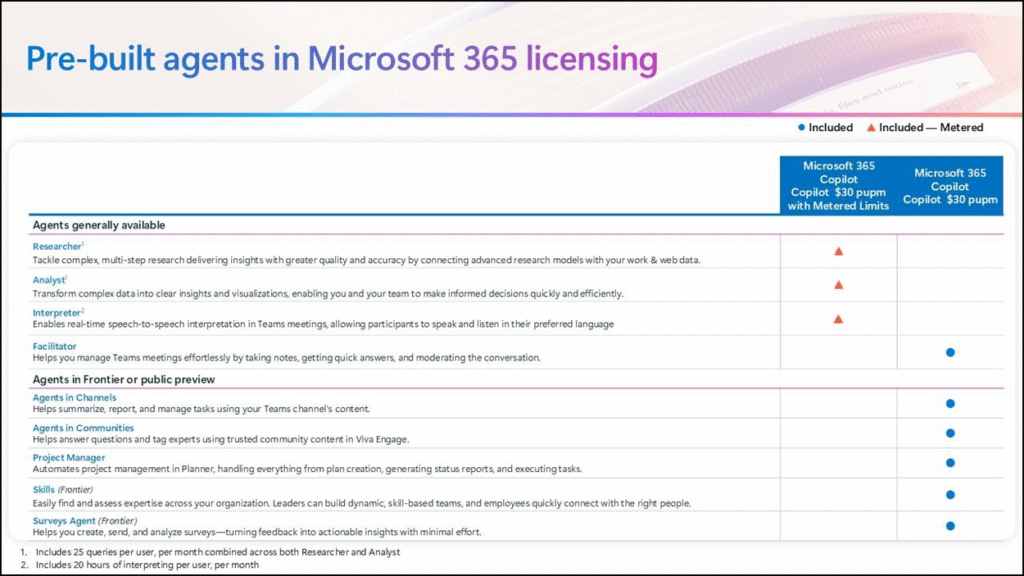1024x576 pixels.
Task: Select the orange triangle in the Interpreter row
Action: [838, 319]
